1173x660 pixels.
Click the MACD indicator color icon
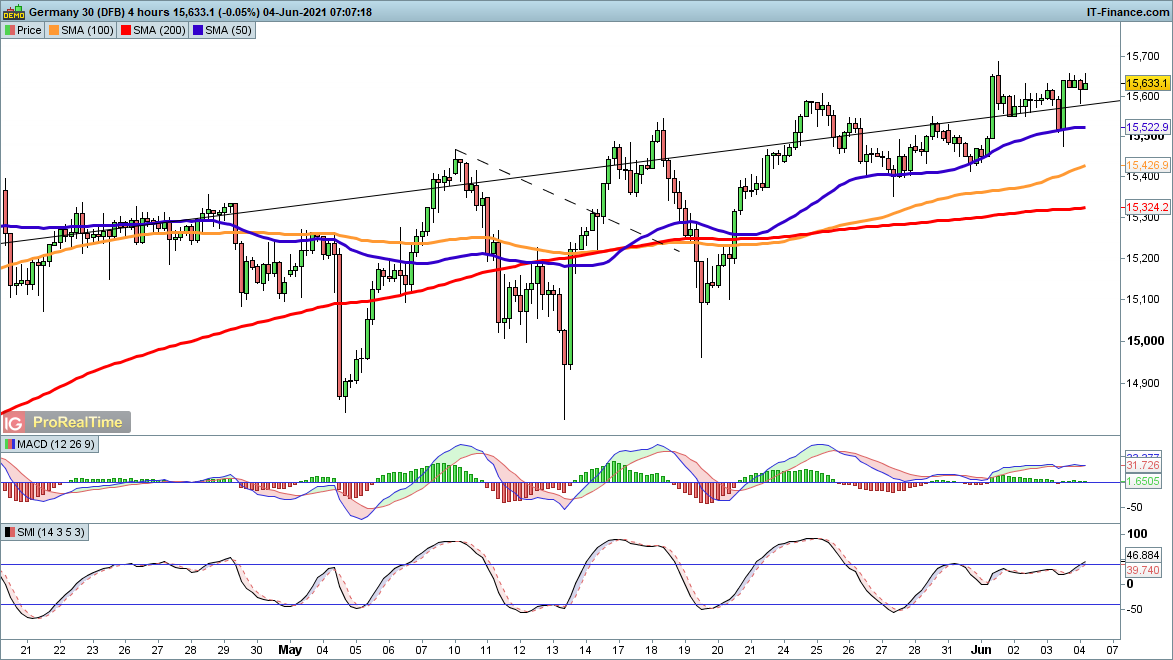(x=10, y=444)
